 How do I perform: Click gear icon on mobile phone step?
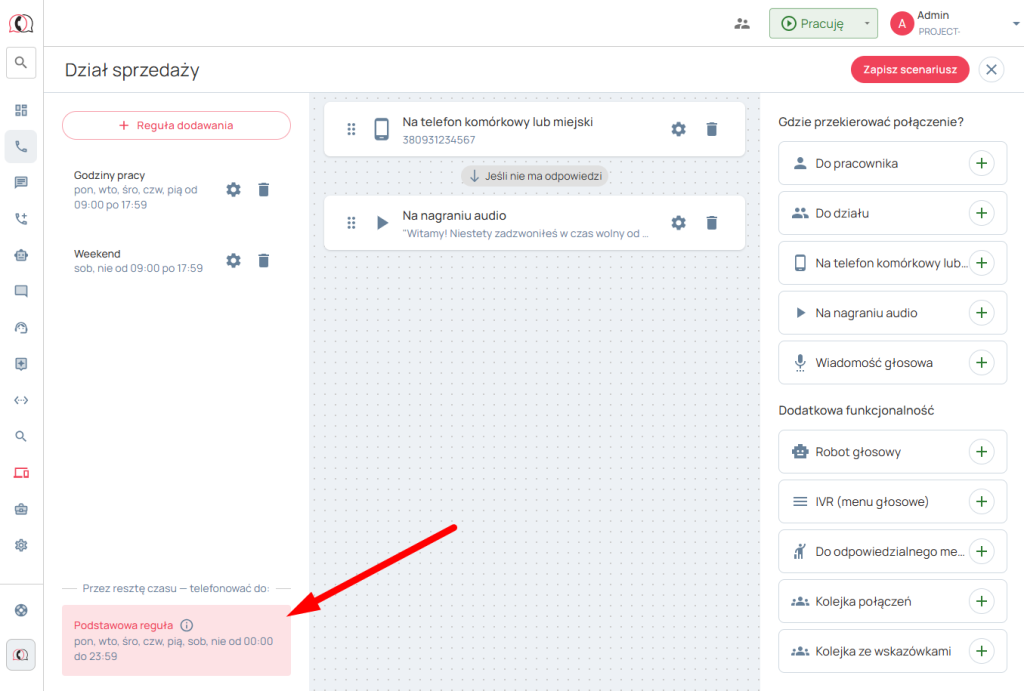(x=678, y=129)
